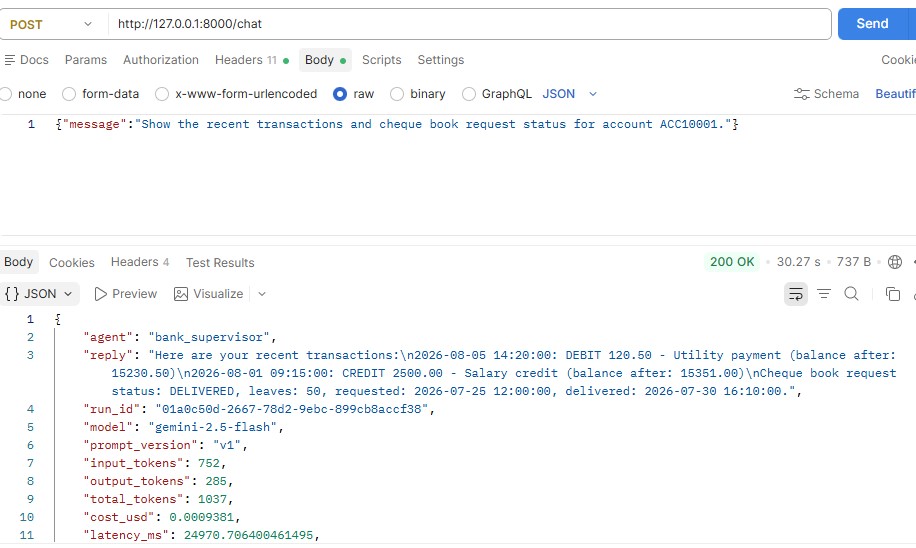Open the POST method dropdown
This screenshot has height=548, width=916.
[x=52, y=24]
